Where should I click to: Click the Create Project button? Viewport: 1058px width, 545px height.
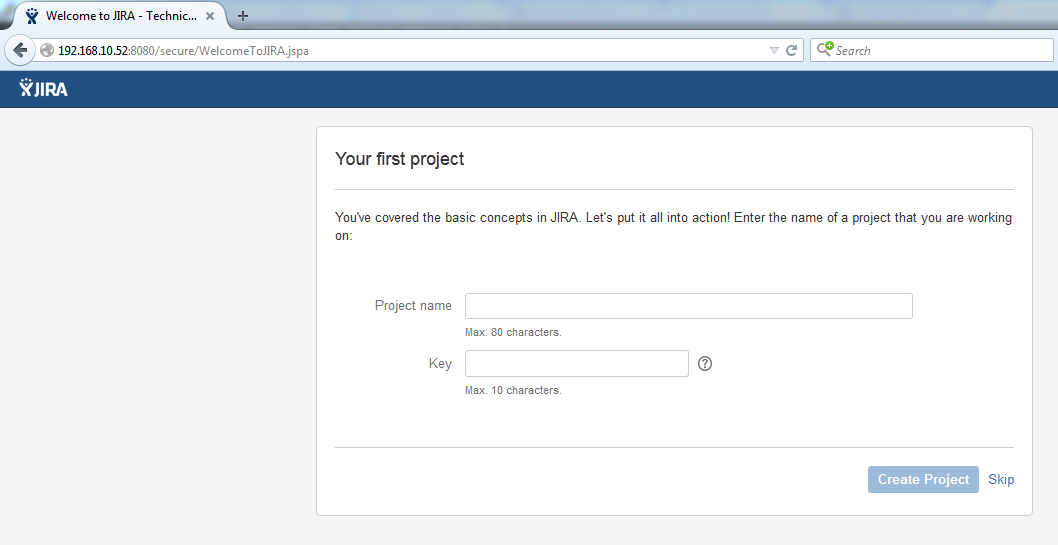(x=923, y=480)
